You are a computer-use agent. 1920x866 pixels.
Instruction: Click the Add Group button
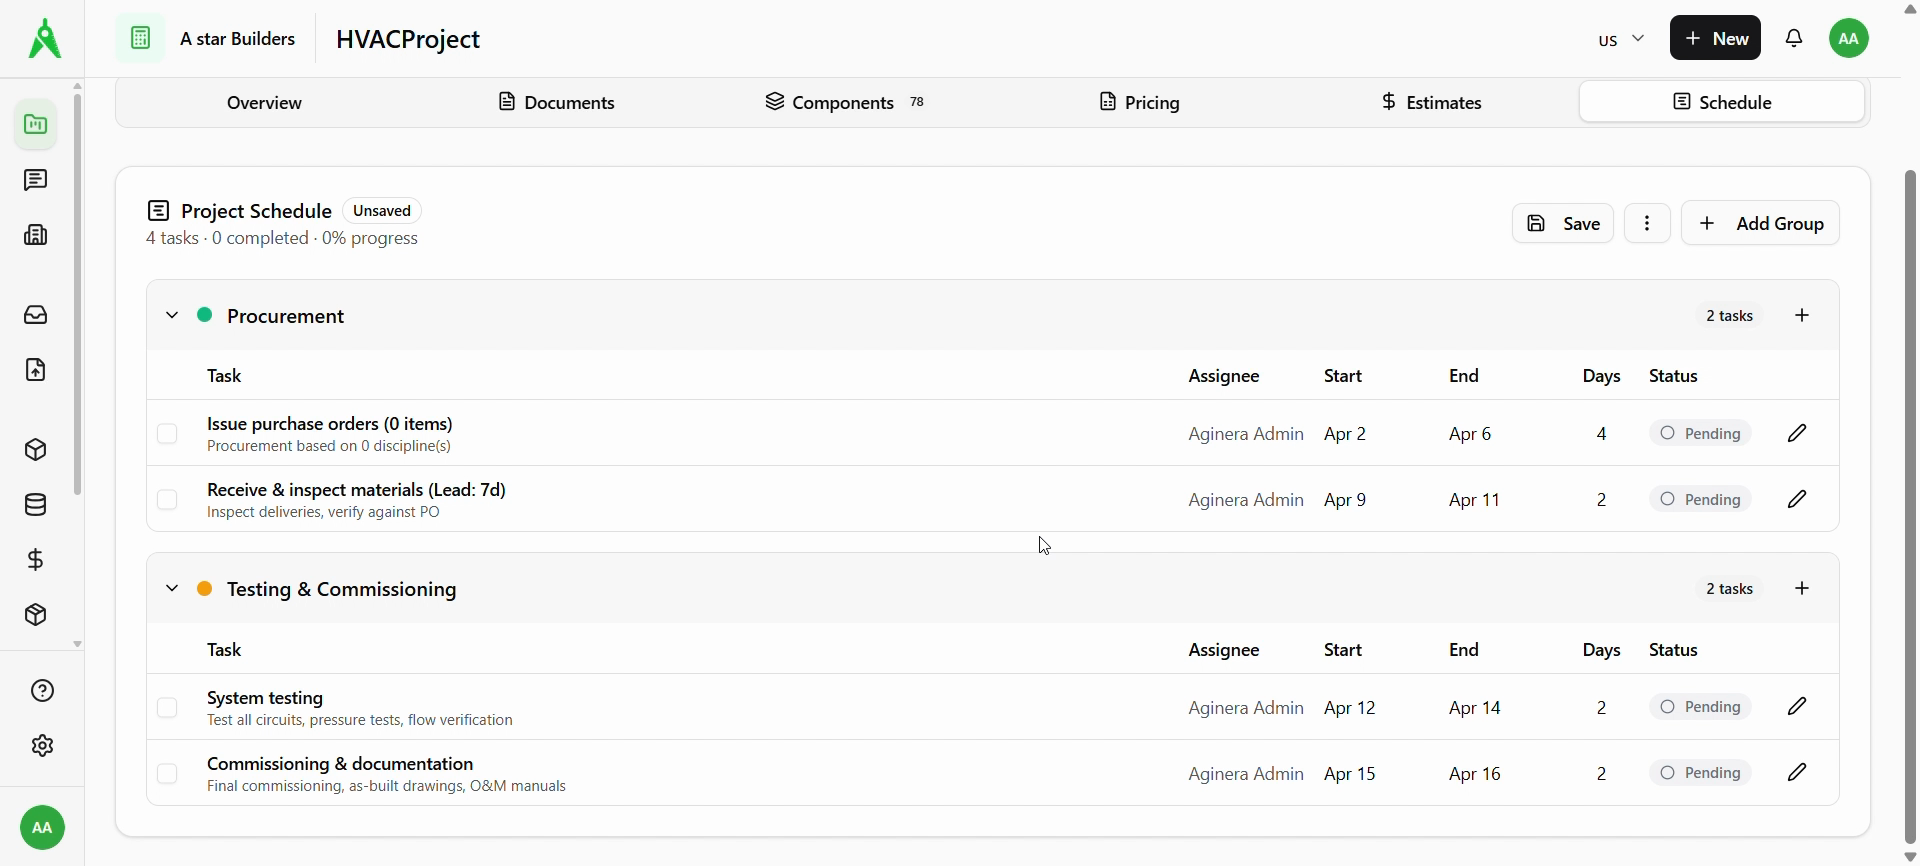[1760, 224]
